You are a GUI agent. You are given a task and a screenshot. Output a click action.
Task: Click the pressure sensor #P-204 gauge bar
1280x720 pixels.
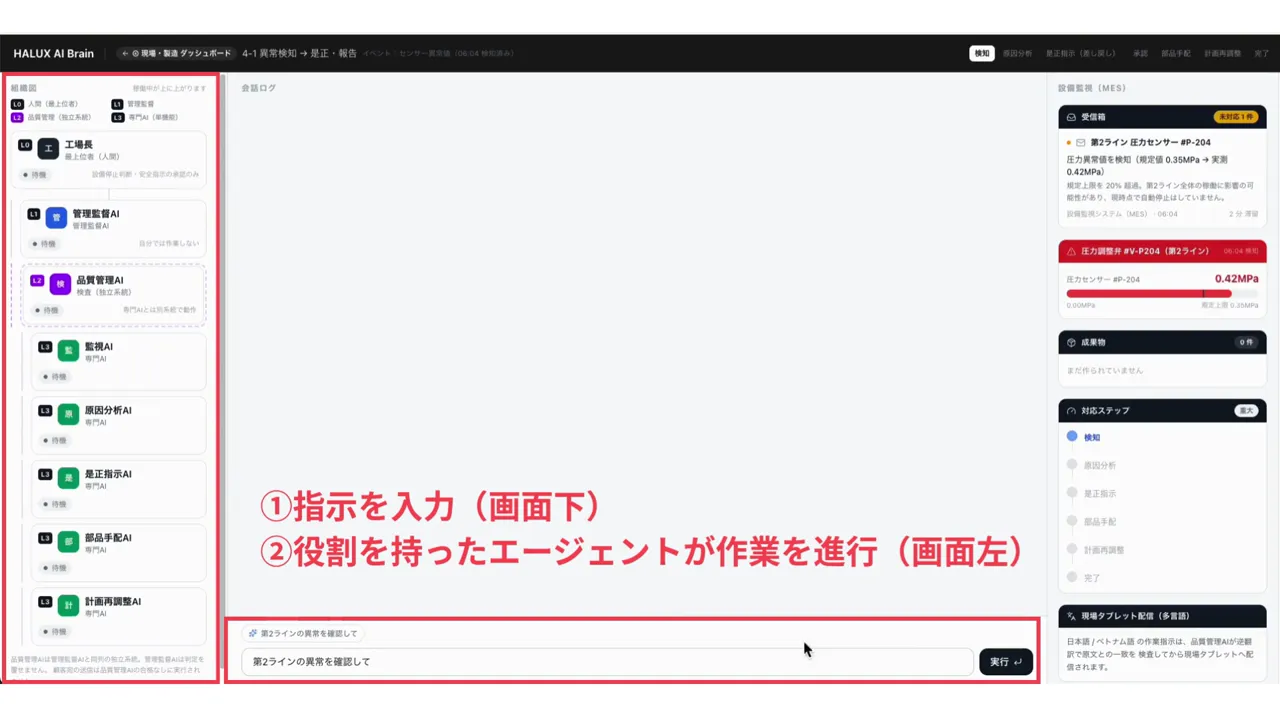pos(1162,294)
